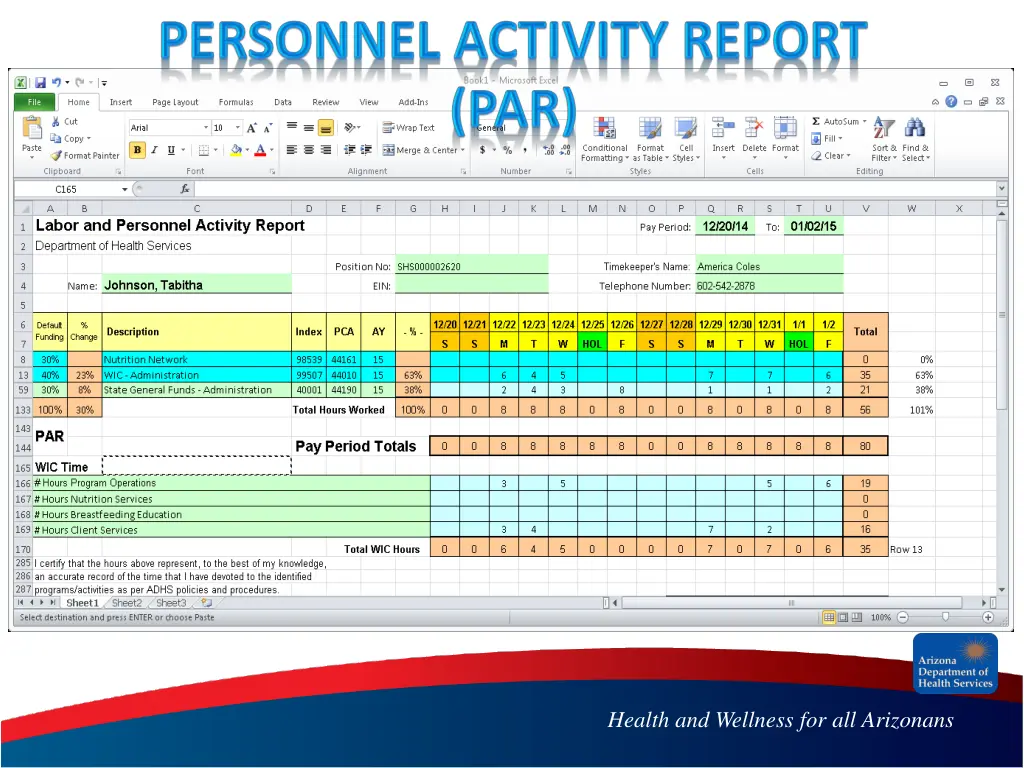Viewport: 1024px width, 768px height.
Task: Click the Increase Decimal icon
Action: coord(549,150)
